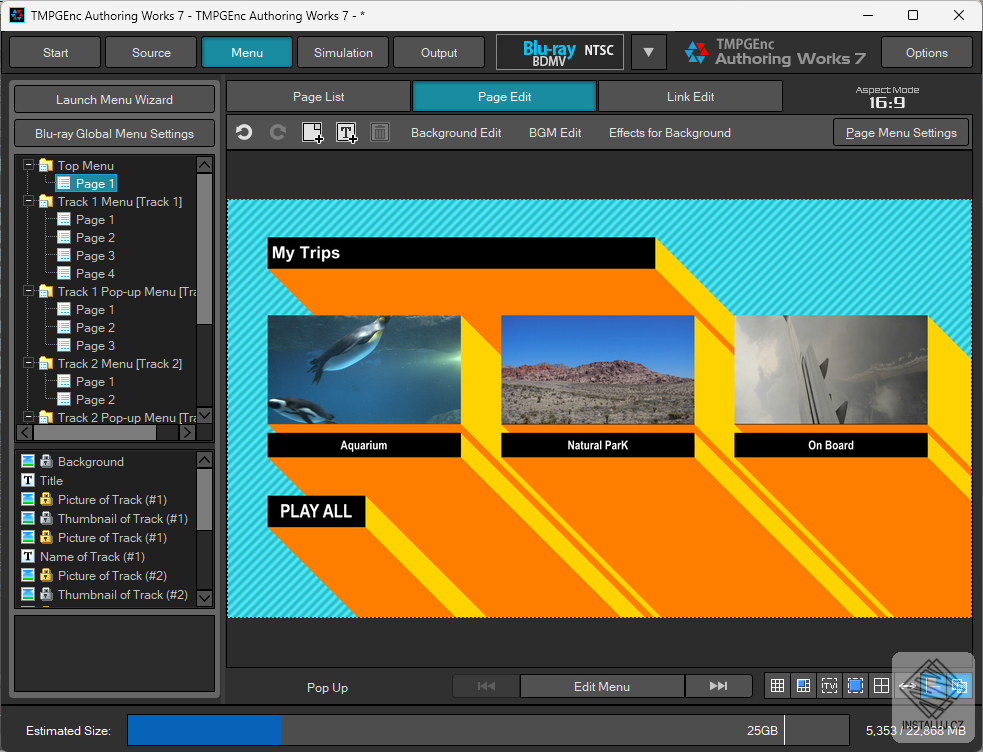This screenshot has width=983, height=752.
Task: Select the Page Edit tab
Action: tap(504, 97)
